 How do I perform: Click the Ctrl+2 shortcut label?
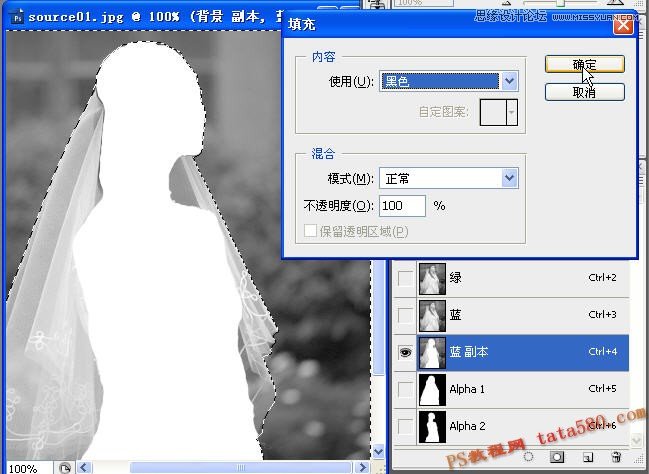point(602,277)
